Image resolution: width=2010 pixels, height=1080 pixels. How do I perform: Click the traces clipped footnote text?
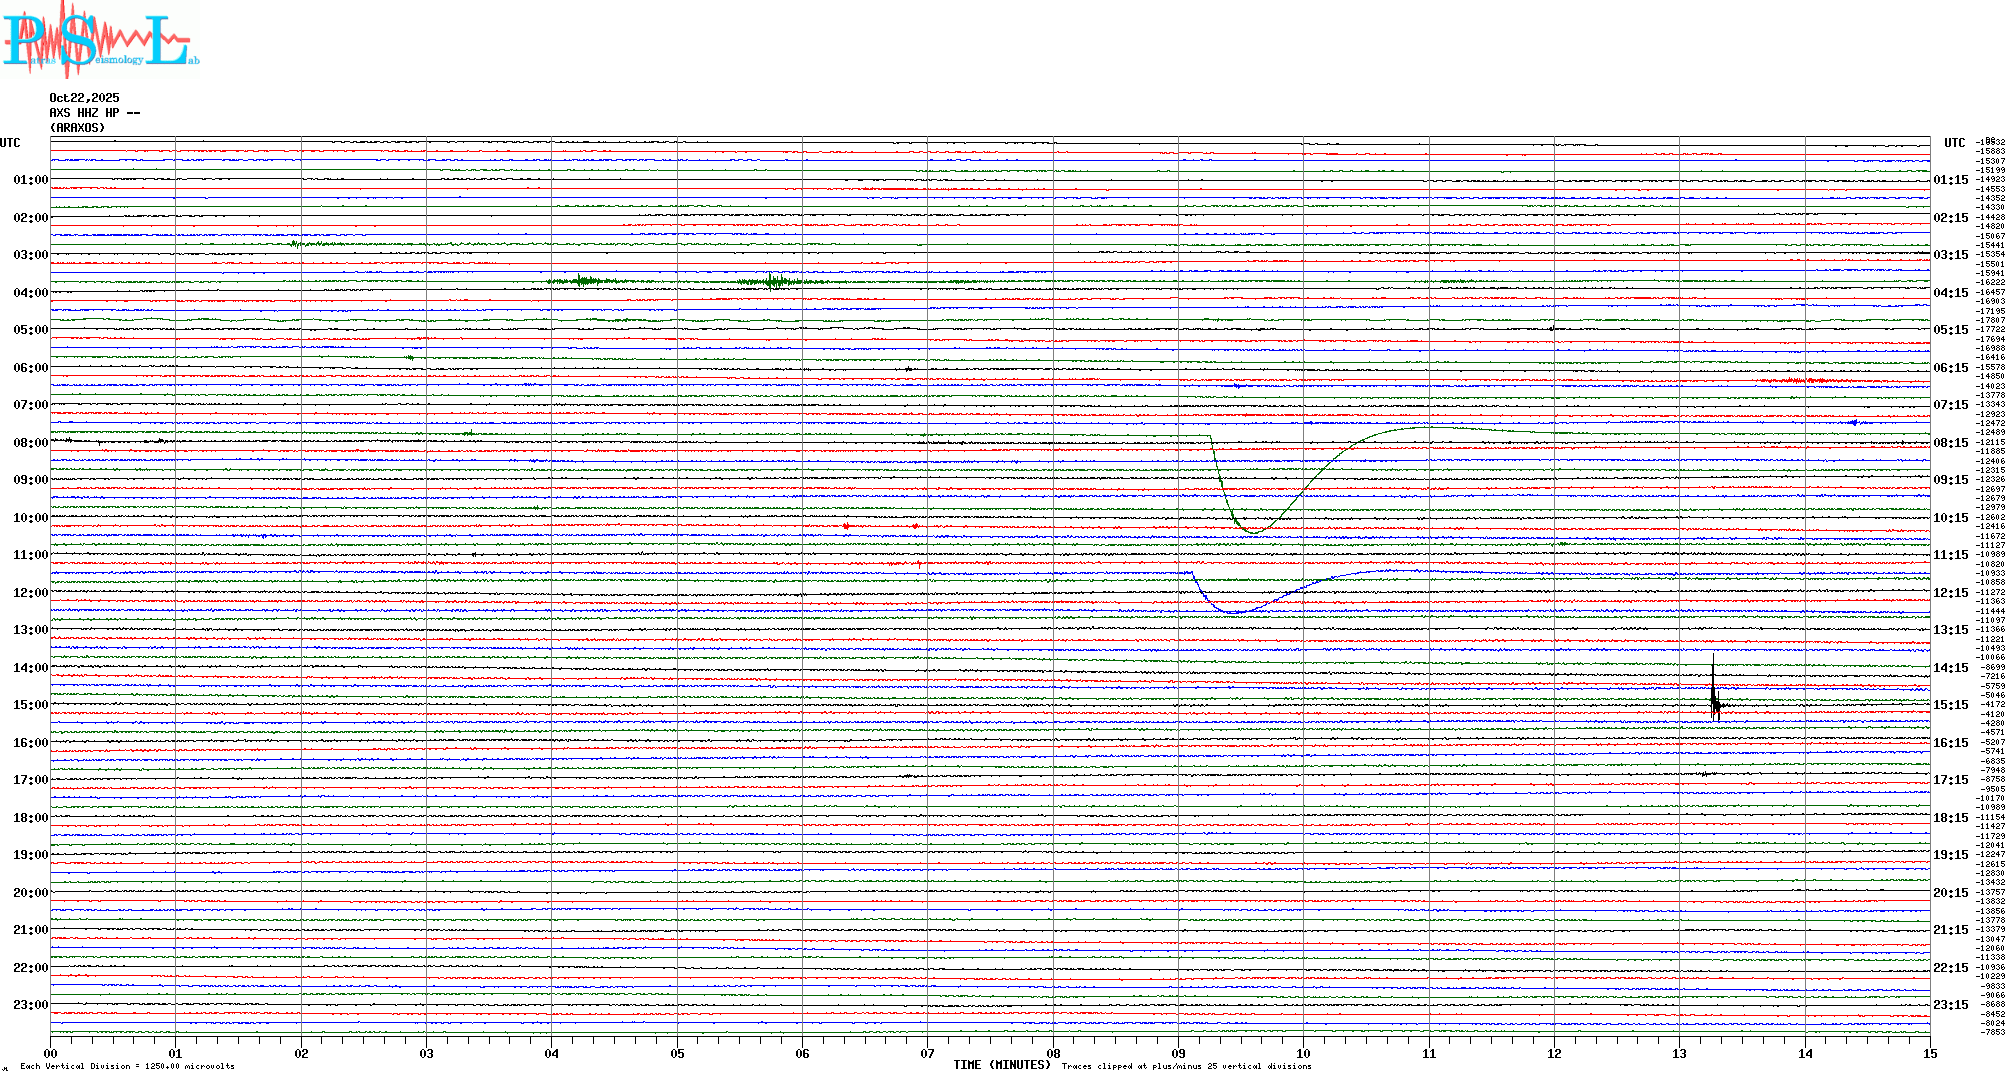coord(1186,1066)
